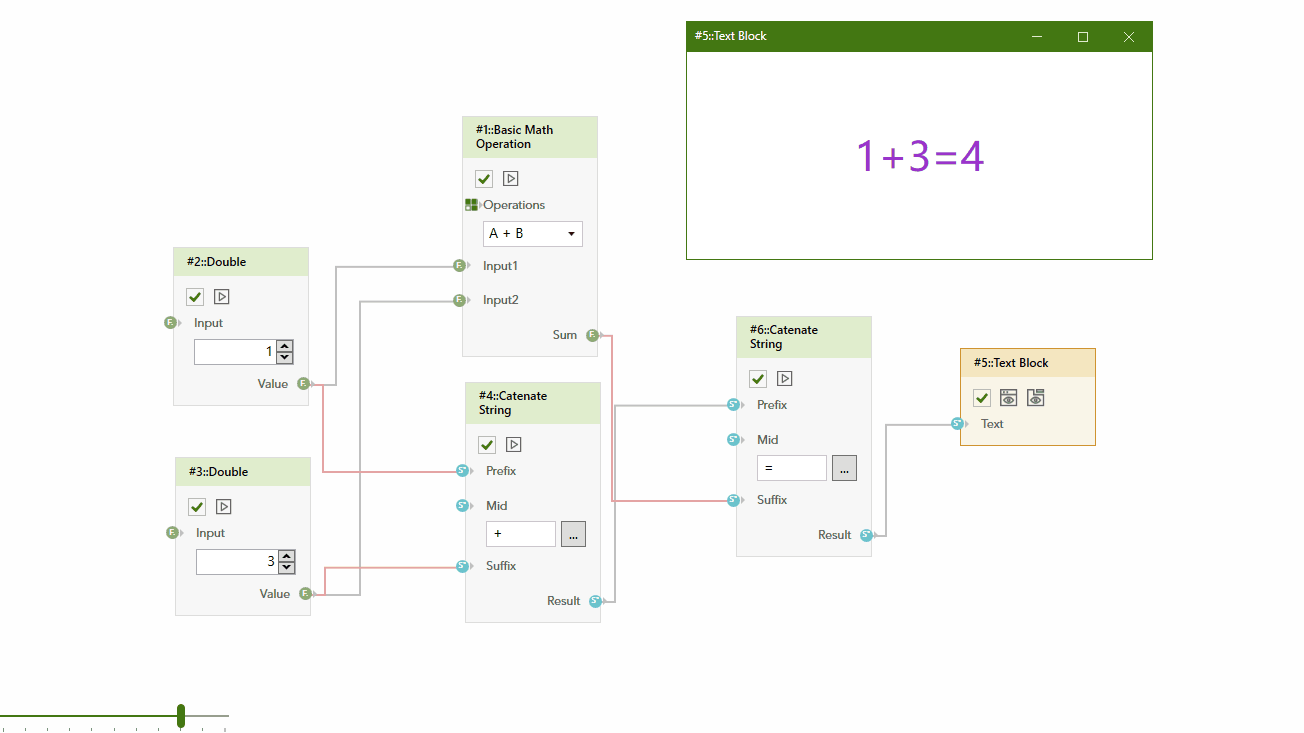Toggle the enable checkbox on #4 Catenate String

coord(487,445)
